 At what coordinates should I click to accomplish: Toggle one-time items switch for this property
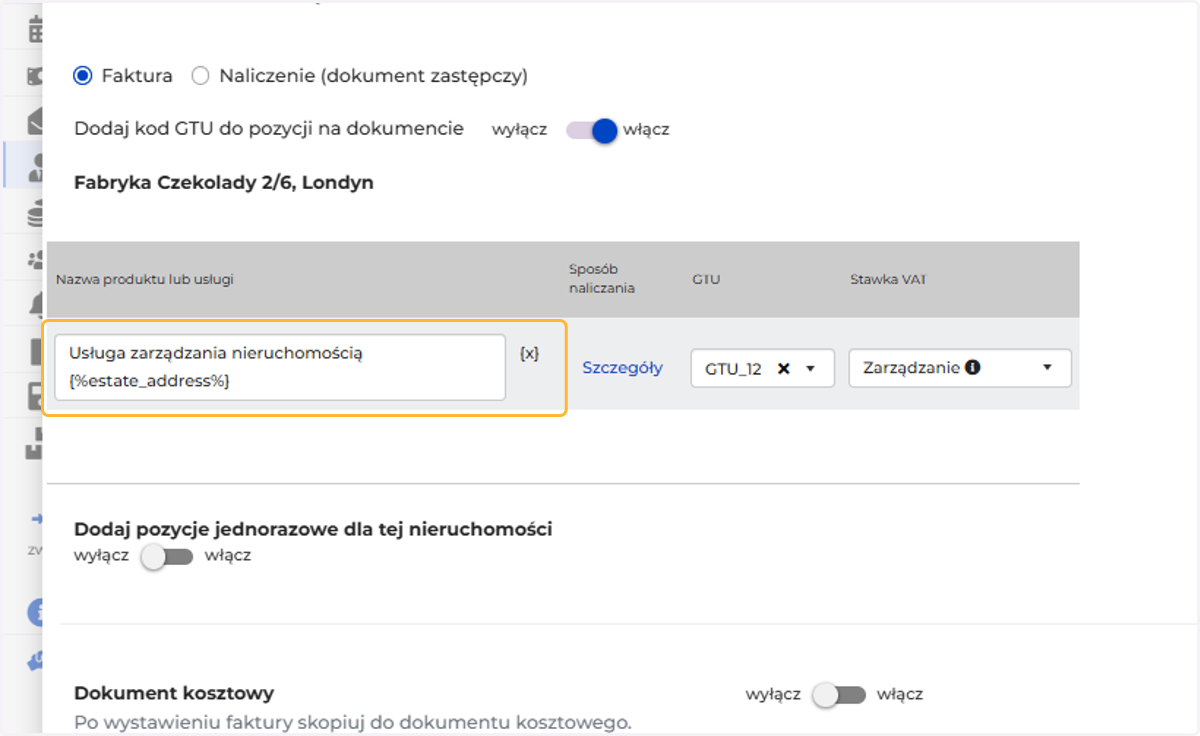coord(166,556)
